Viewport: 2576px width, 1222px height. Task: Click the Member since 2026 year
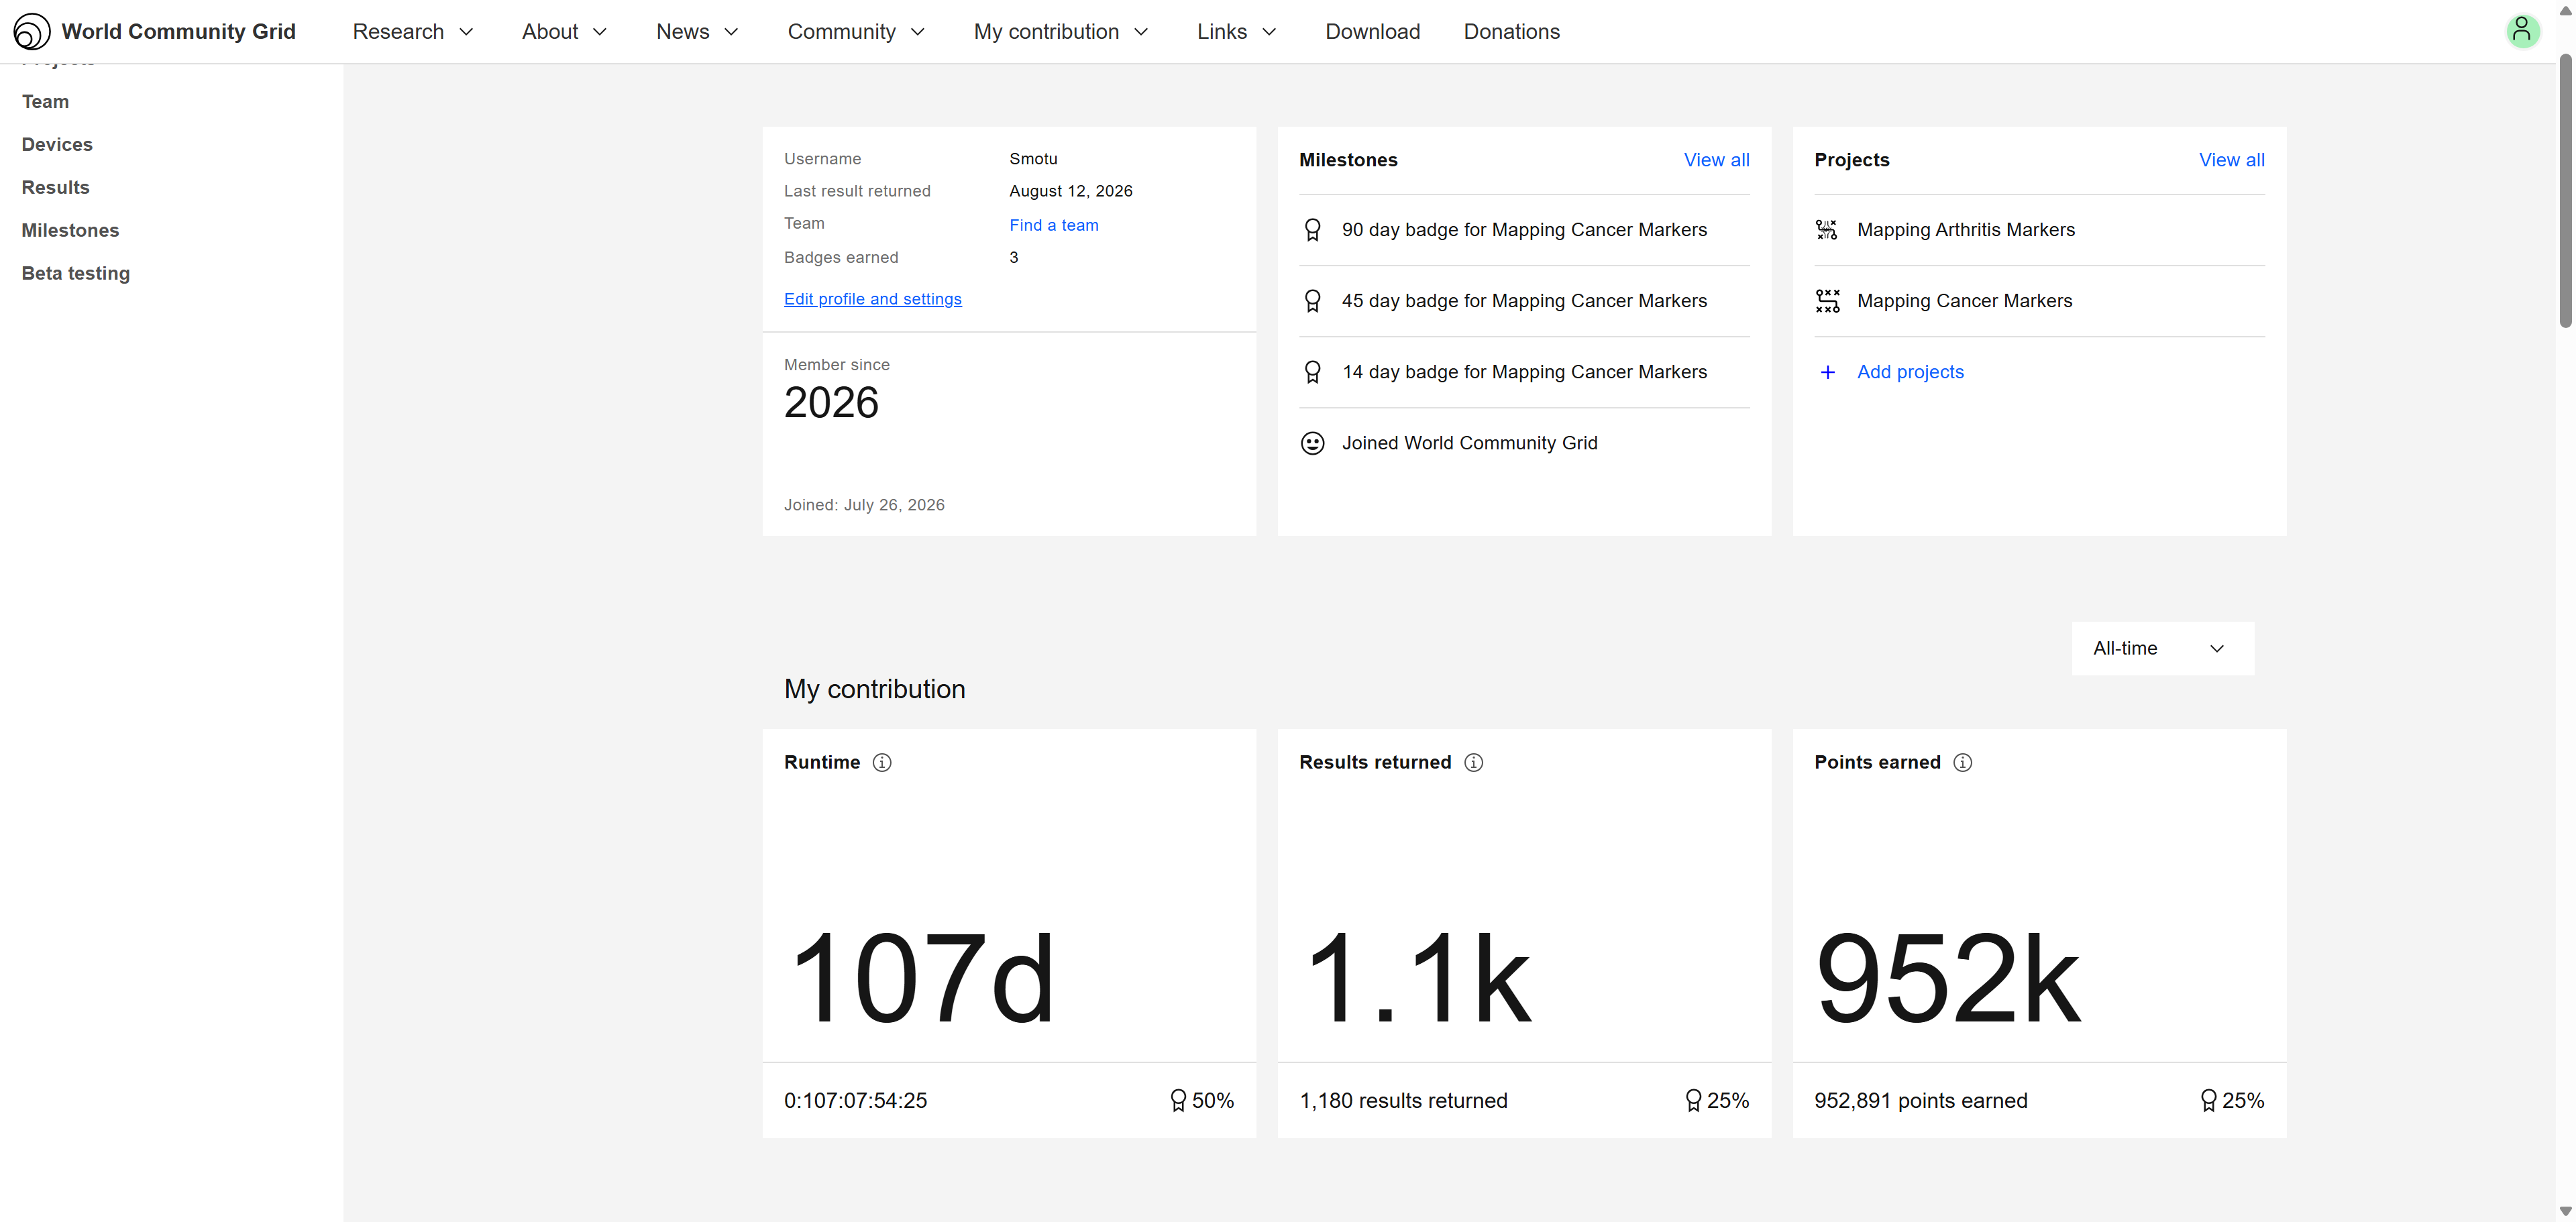[831, 402]
